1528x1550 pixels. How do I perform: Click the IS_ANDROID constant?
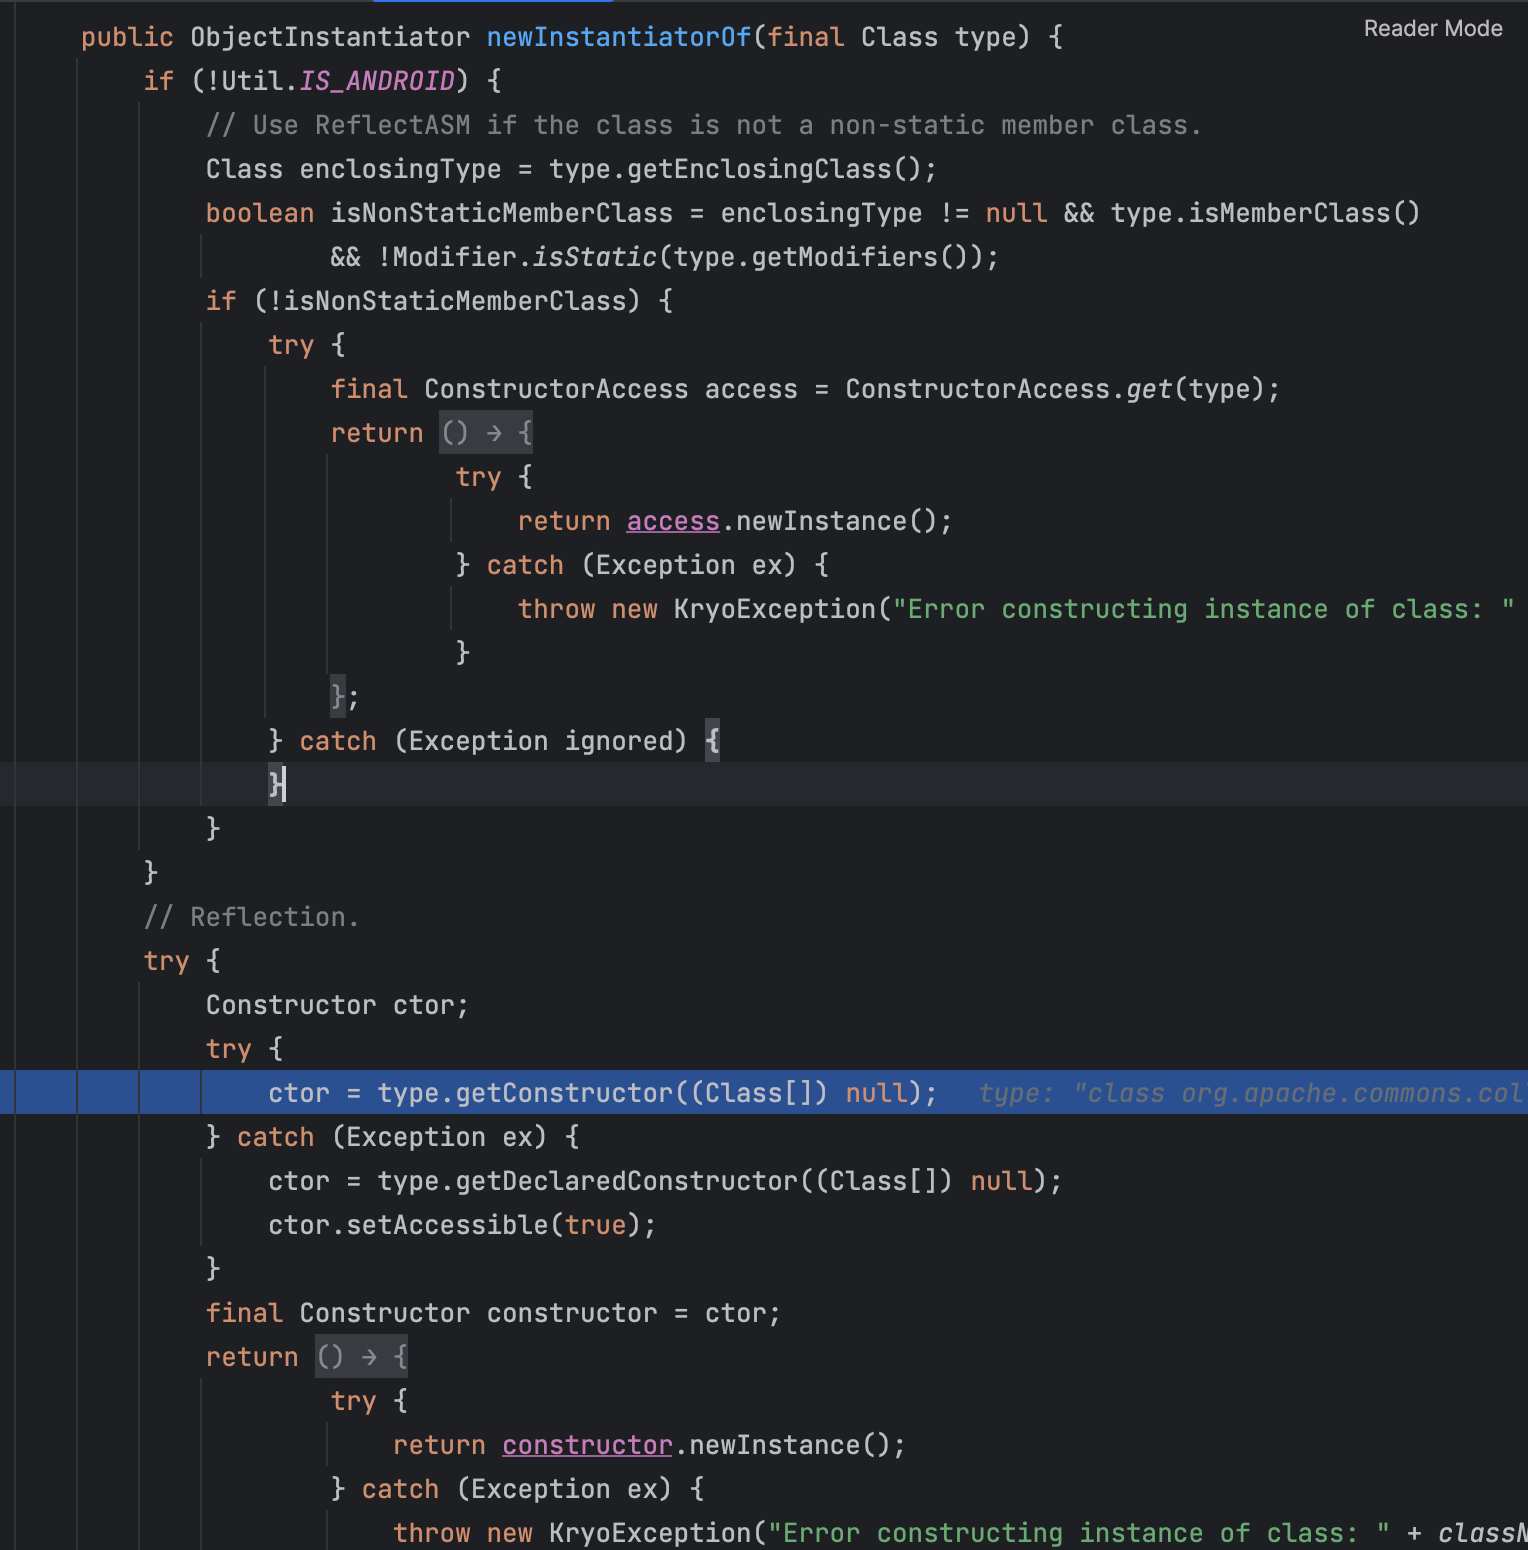[377, 81]
